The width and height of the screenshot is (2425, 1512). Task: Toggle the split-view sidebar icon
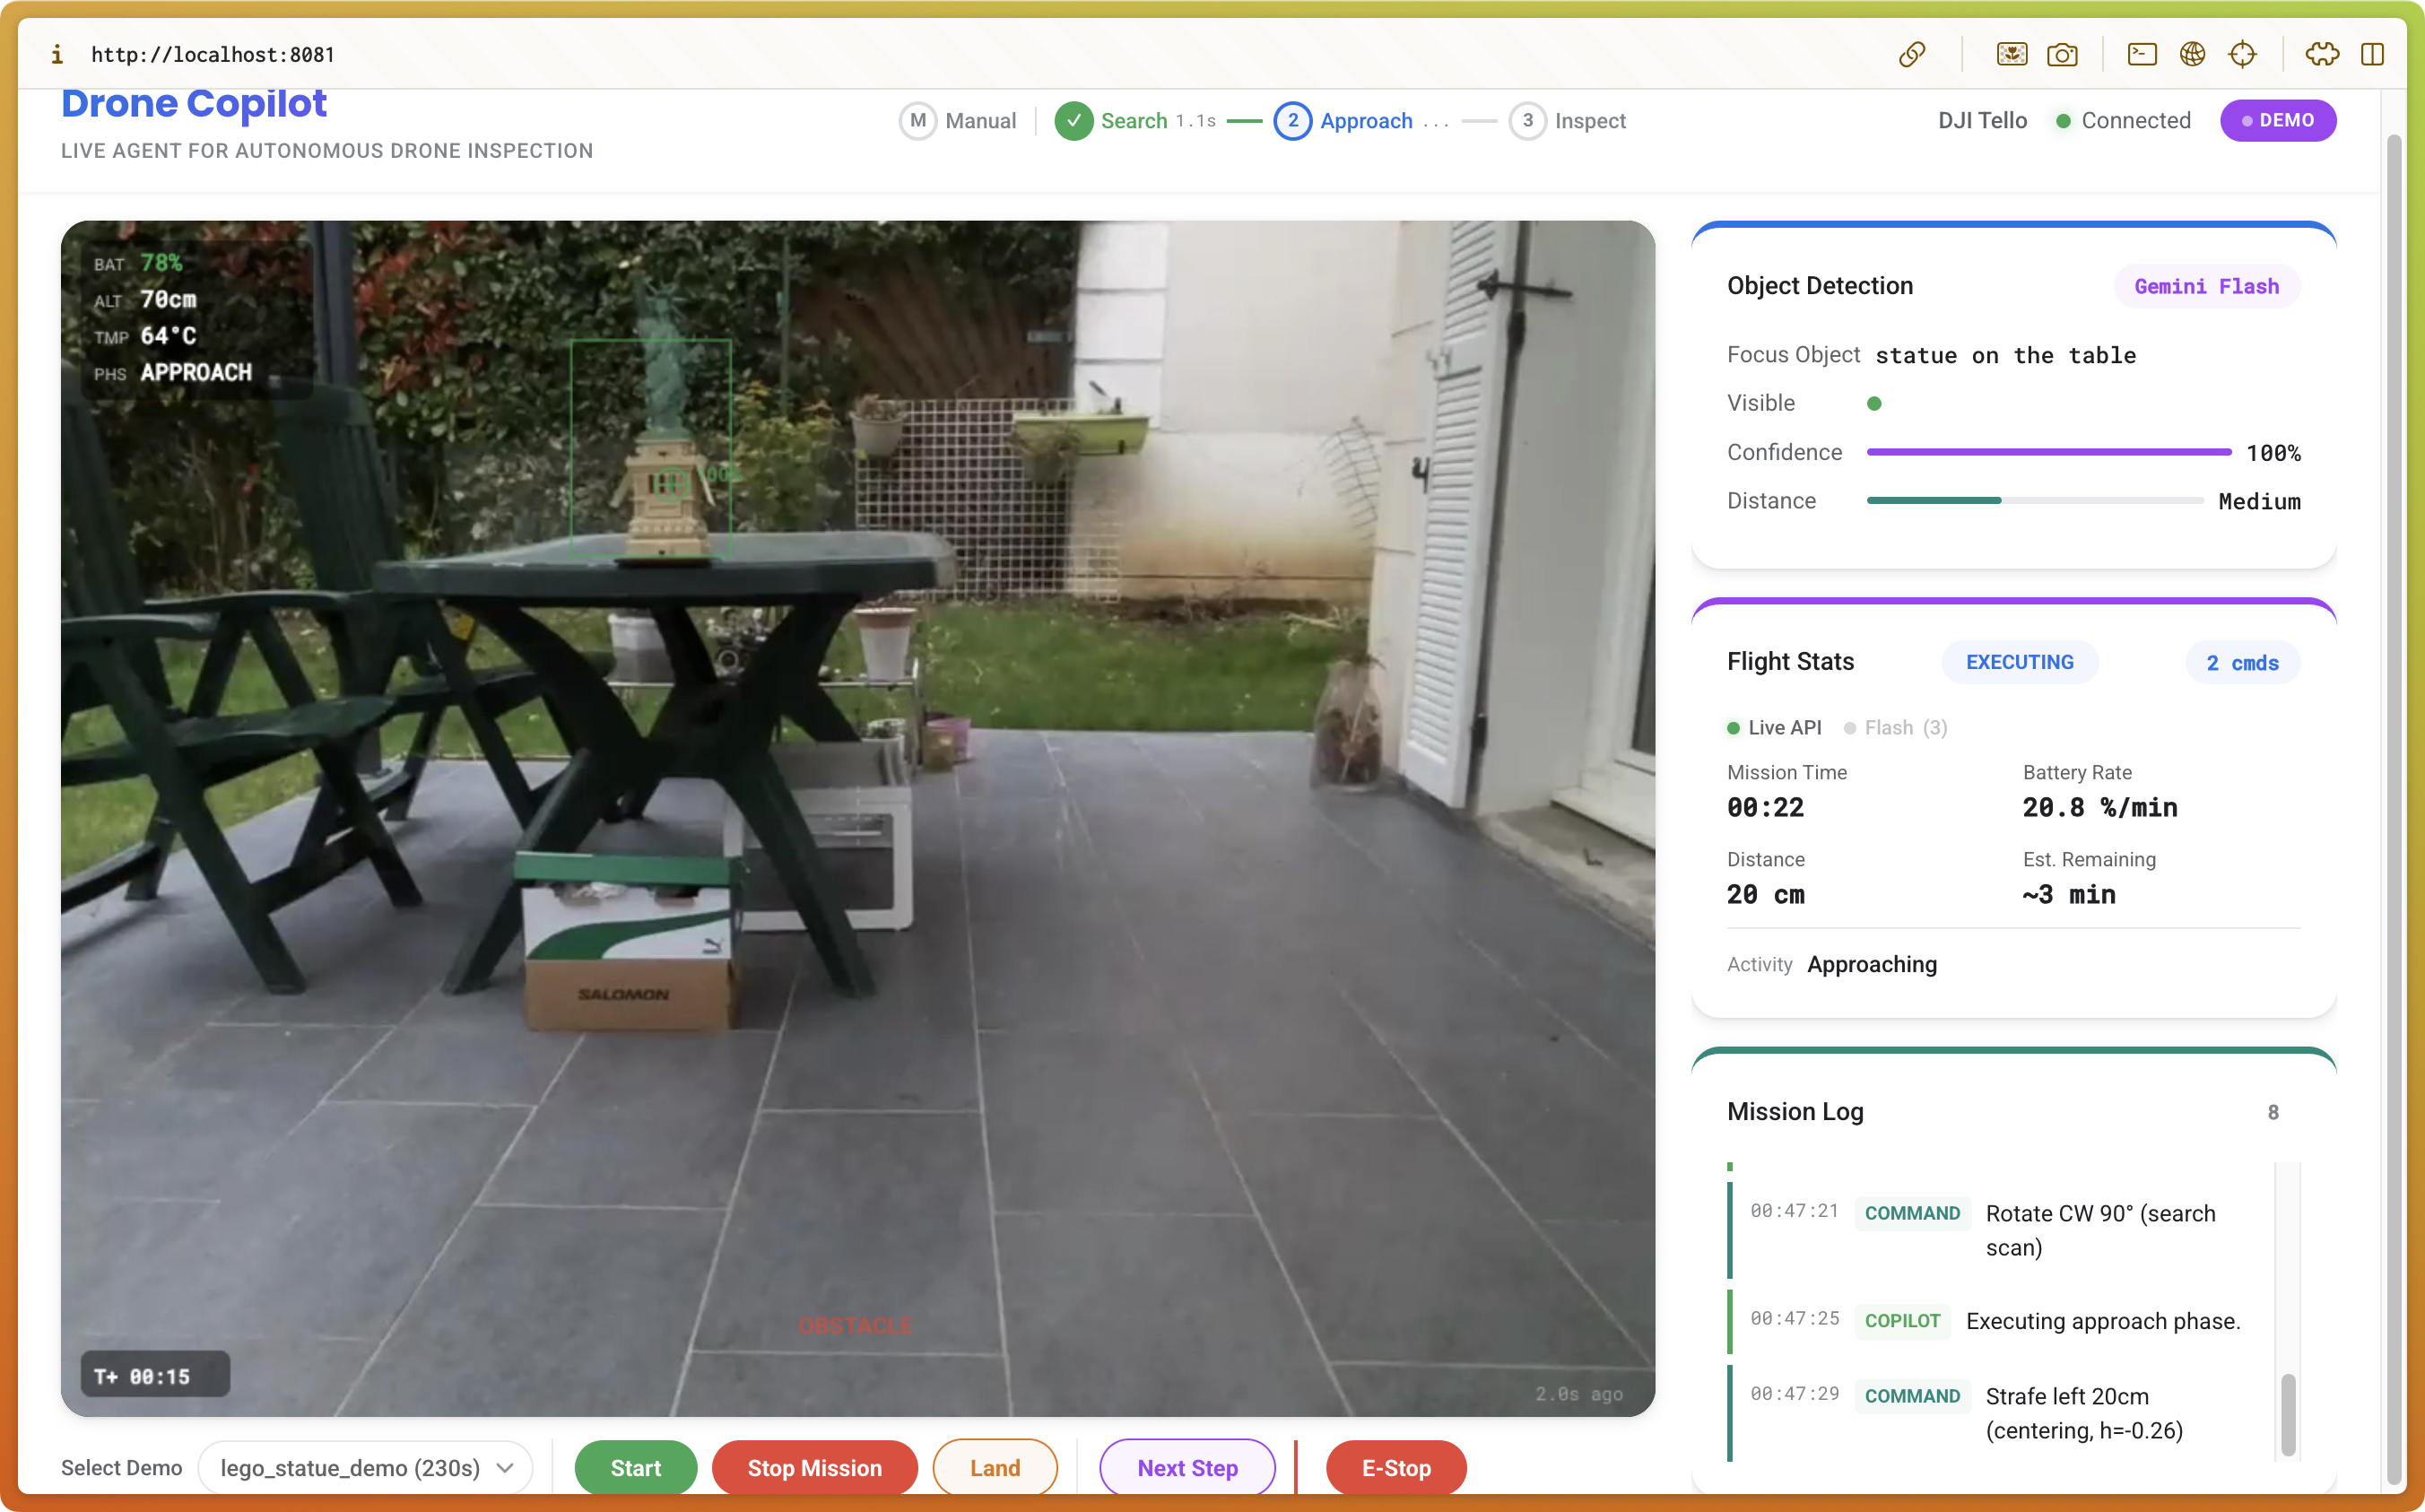2372,54
